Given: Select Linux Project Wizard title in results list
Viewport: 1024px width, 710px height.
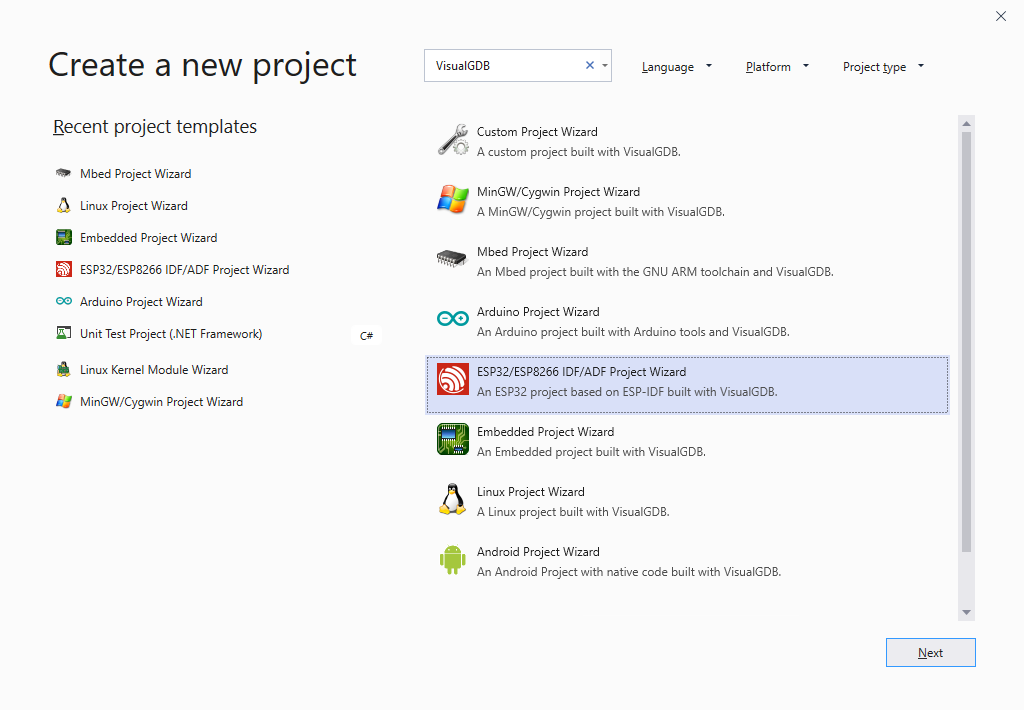Looking at the screenshot, I should click(x=530, y=492).
